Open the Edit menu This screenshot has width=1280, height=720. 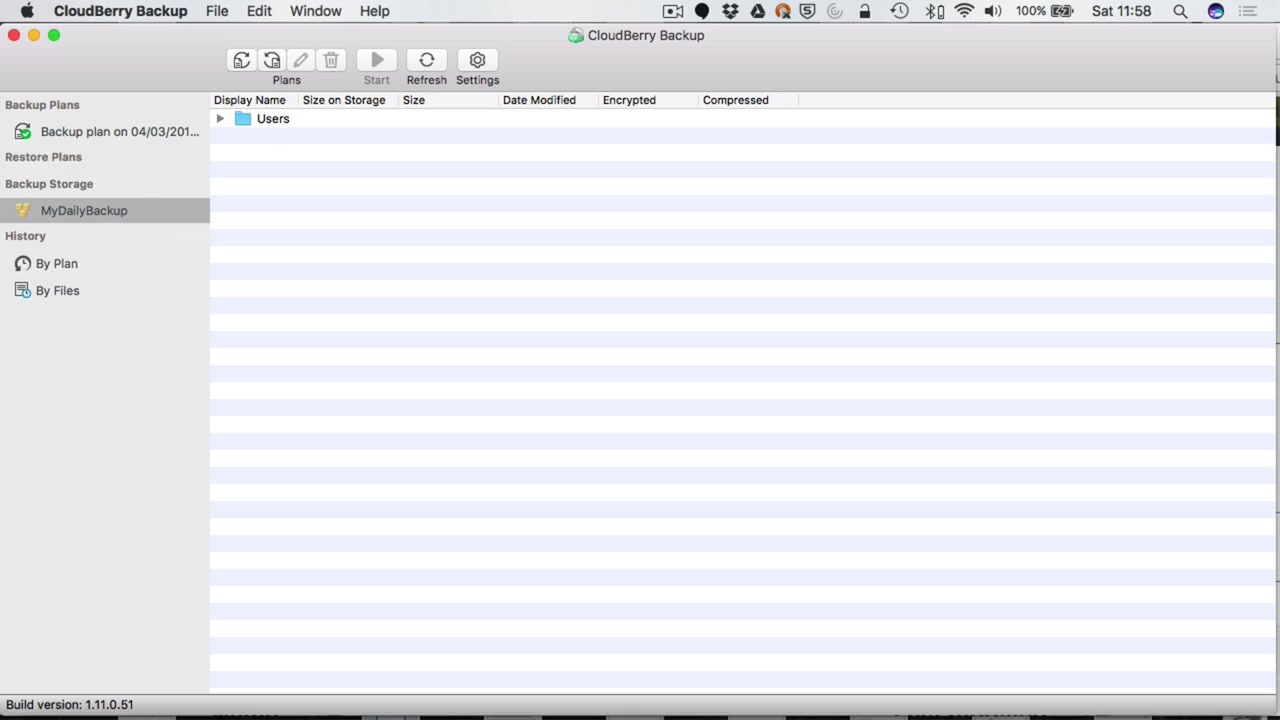click(x=259, y=11)
